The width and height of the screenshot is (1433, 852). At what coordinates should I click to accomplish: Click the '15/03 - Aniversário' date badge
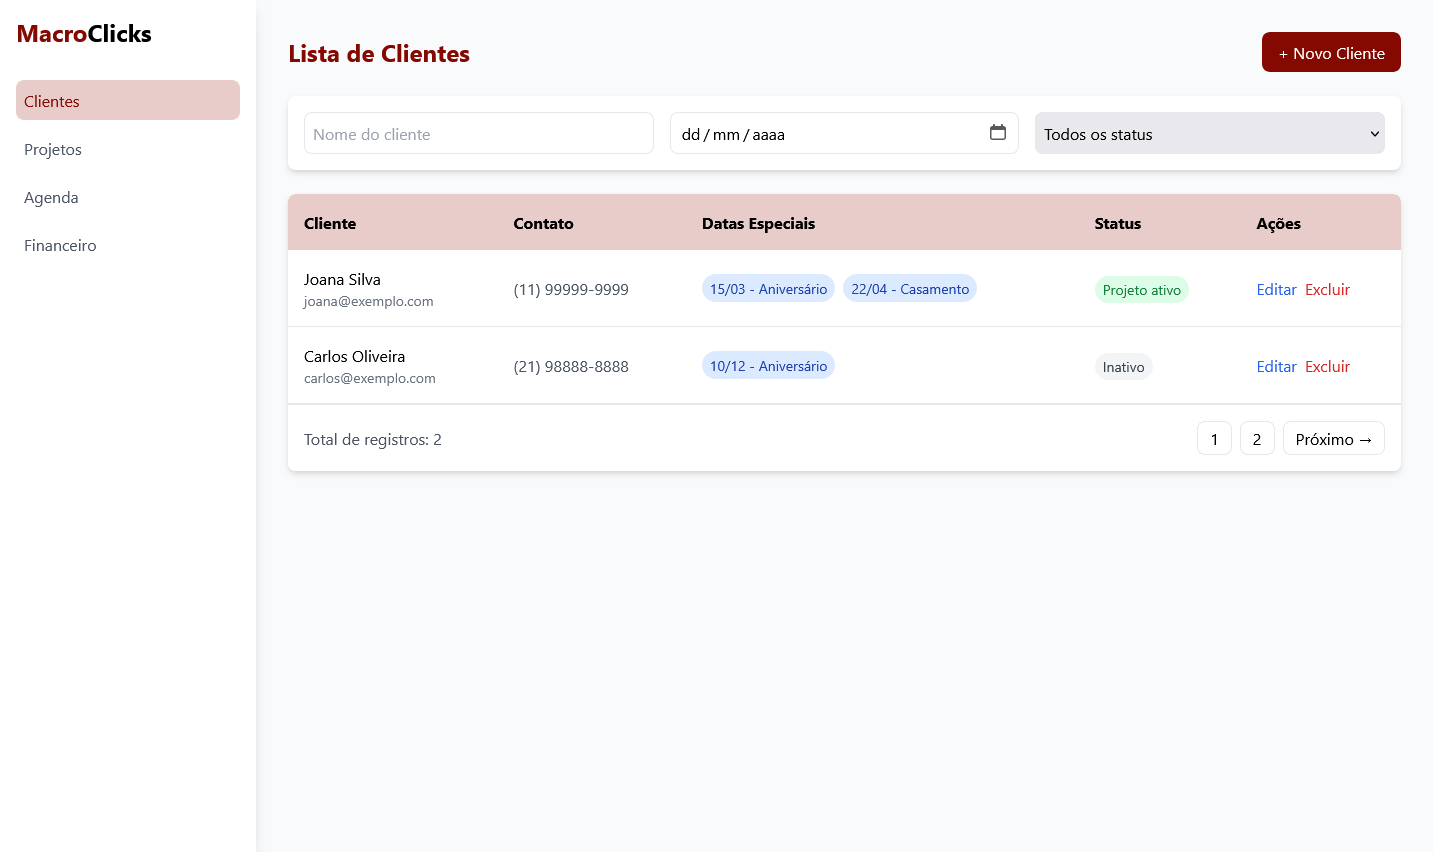[x=768, y=288]
